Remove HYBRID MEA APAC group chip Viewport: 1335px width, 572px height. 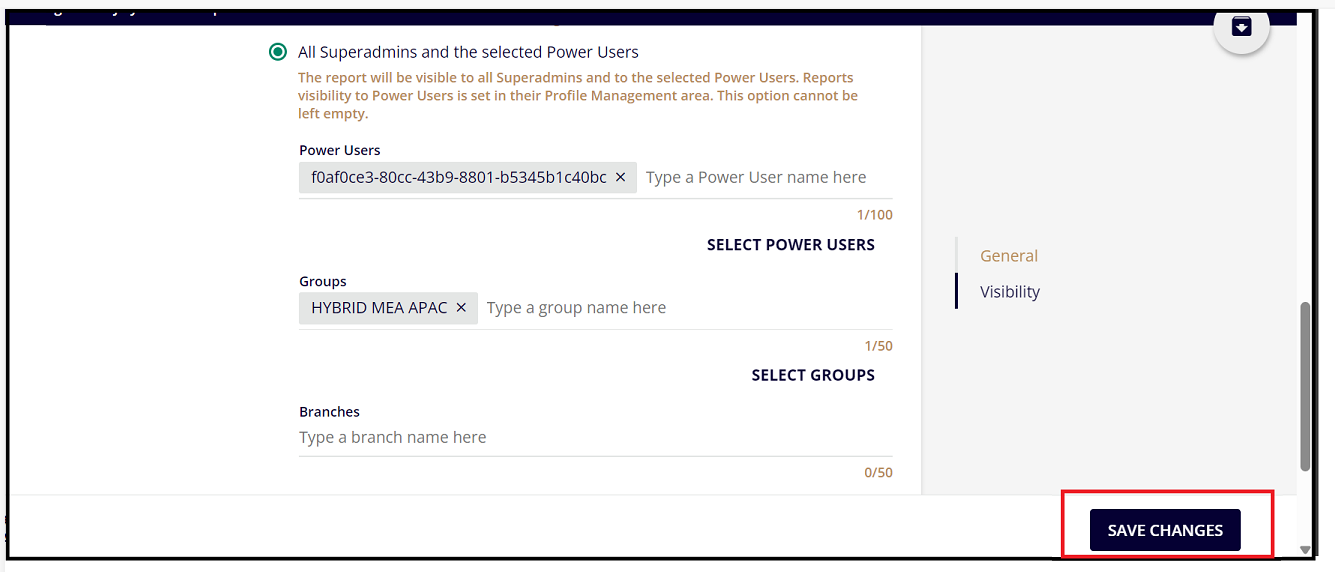coord(461,308)
